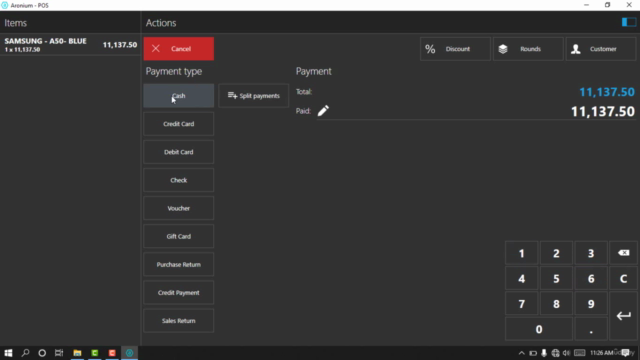Open Split payments

click(253, 96)
